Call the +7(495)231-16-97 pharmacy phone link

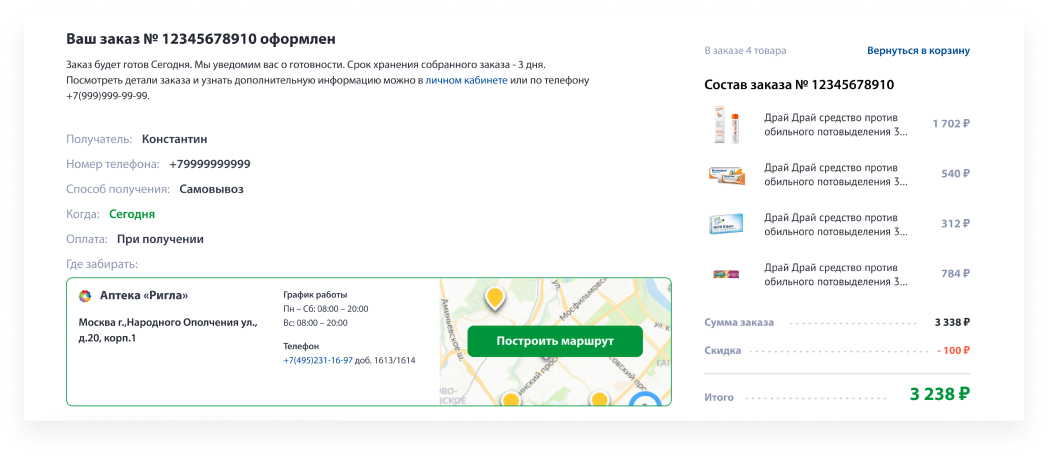(318, 360)
